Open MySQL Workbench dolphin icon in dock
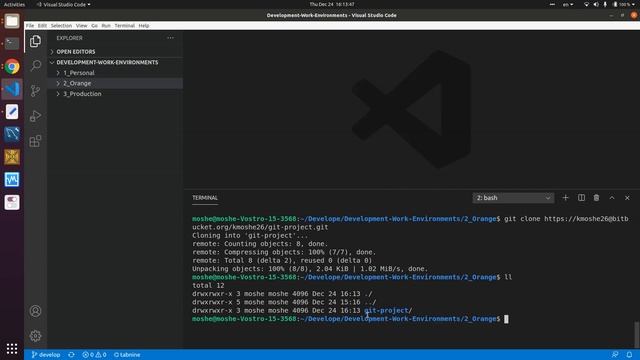Viewport: 640px width, 360px height. pyautogui.click(x=12, y=134)
